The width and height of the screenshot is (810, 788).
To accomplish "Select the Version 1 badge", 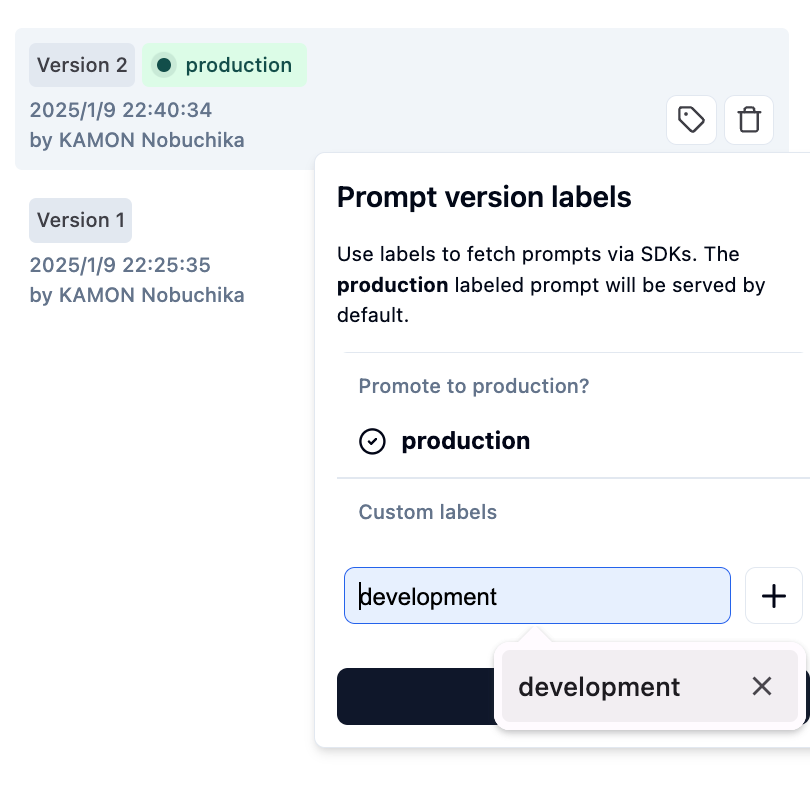I will 80,220.
